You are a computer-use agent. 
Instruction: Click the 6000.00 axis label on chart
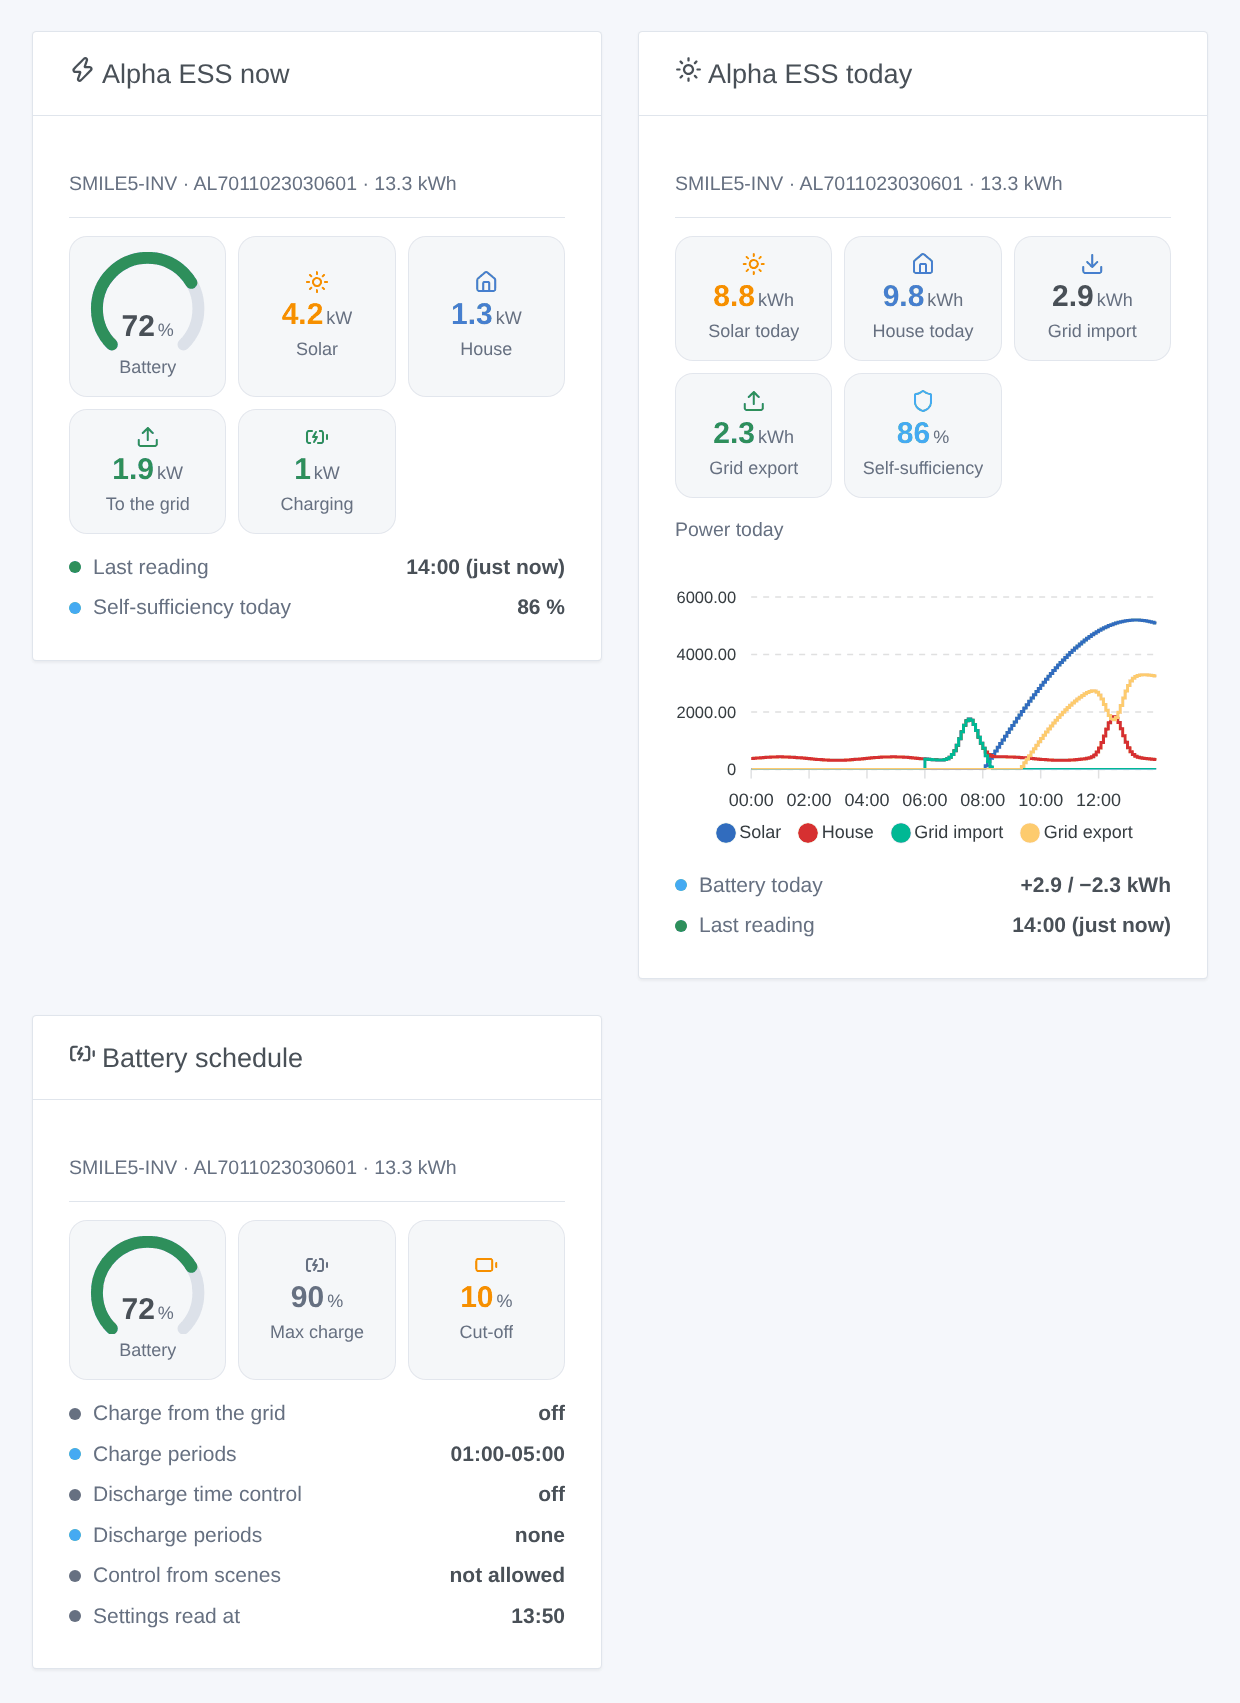point(706,597)
